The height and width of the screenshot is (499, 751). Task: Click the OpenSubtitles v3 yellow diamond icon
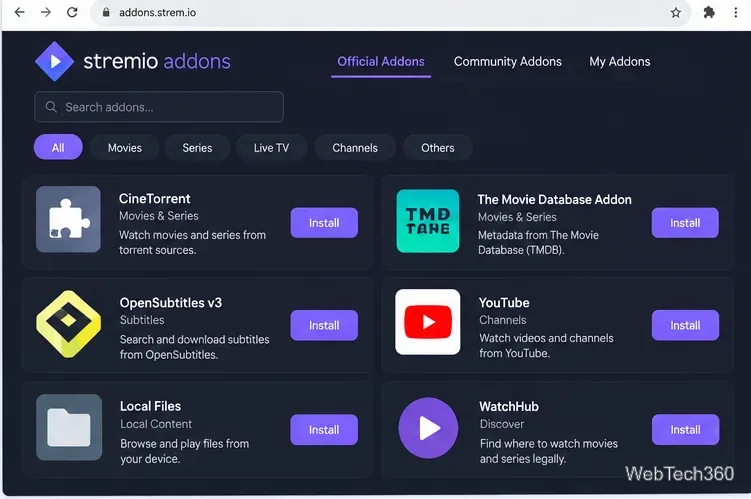68,324
